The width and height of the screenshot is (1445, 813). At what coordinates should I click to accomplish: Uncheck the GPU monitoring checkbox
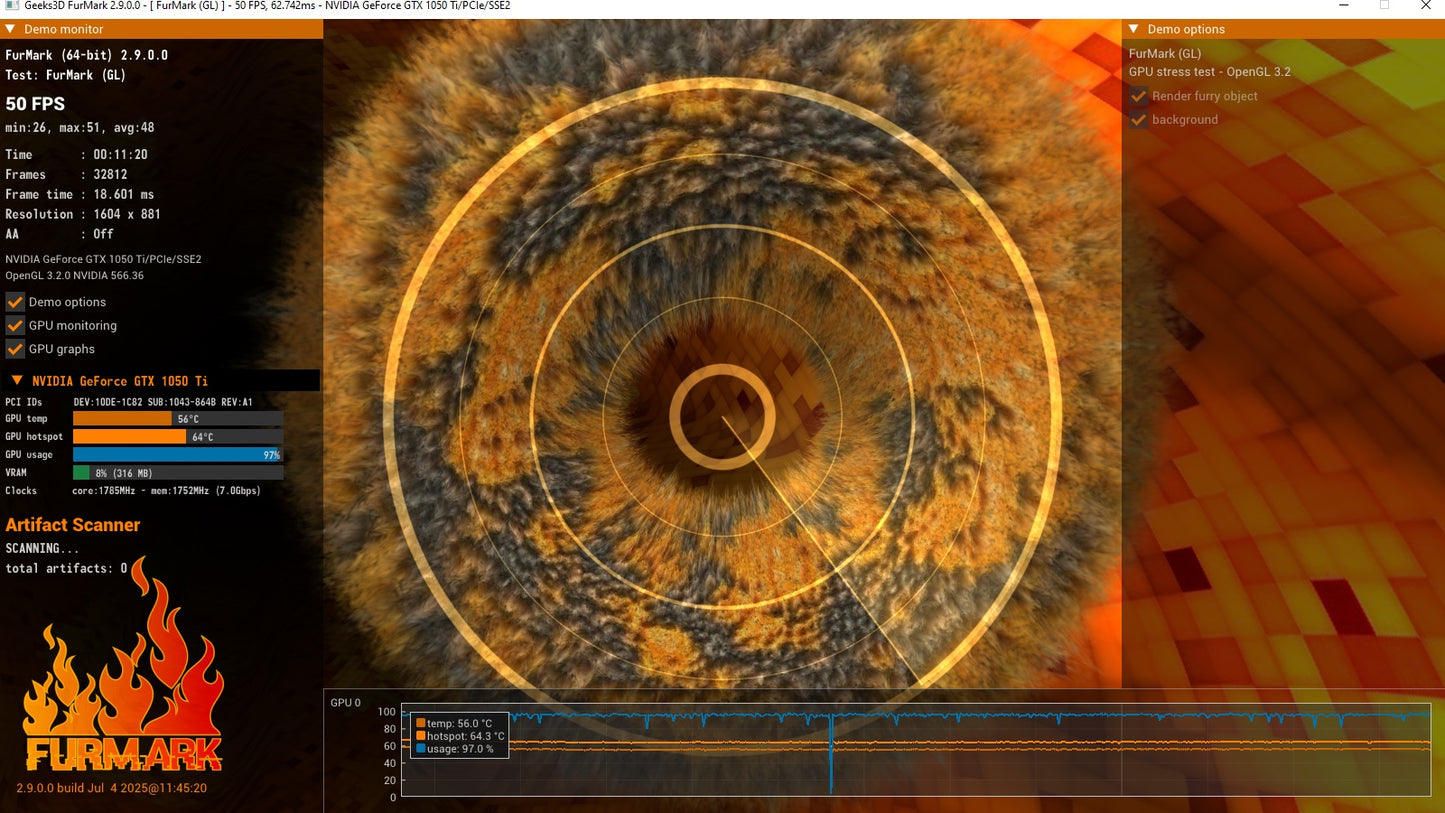click(15, 325)
